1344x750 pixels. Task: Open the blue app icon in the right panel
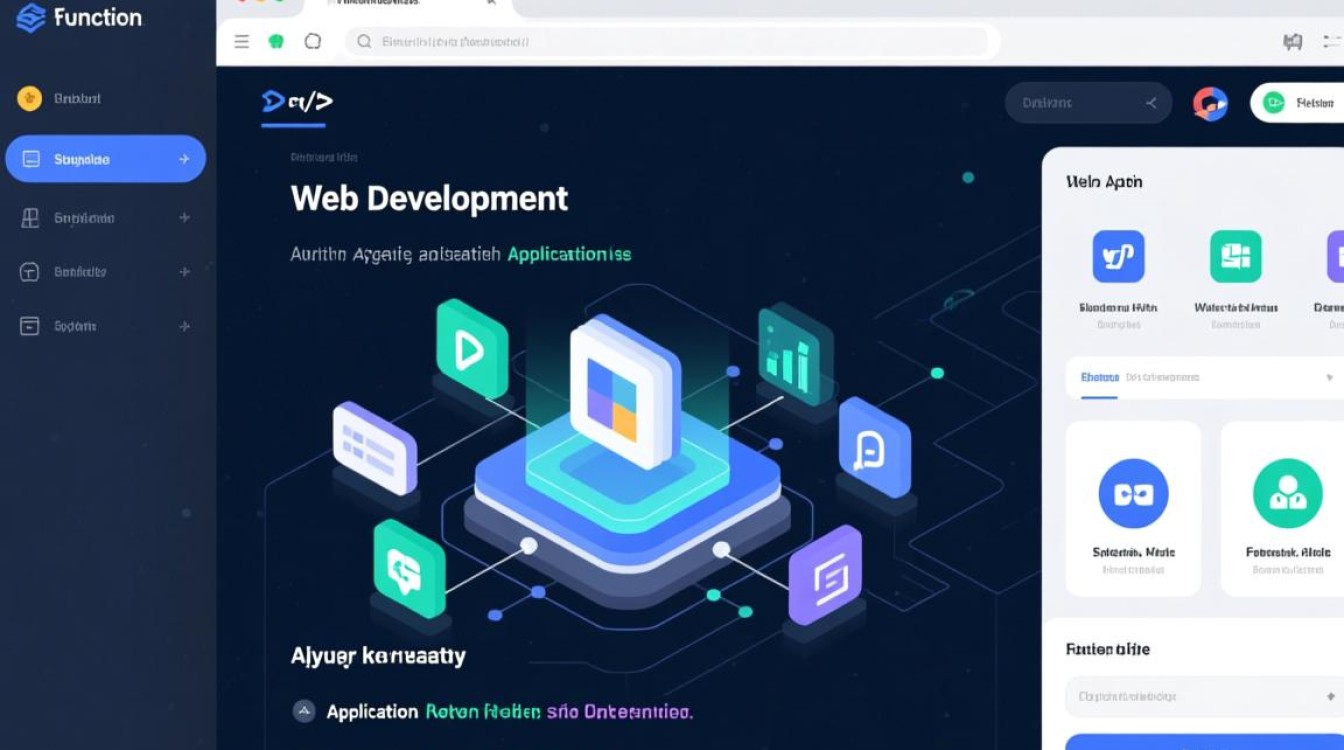[x=1118, y=257]
